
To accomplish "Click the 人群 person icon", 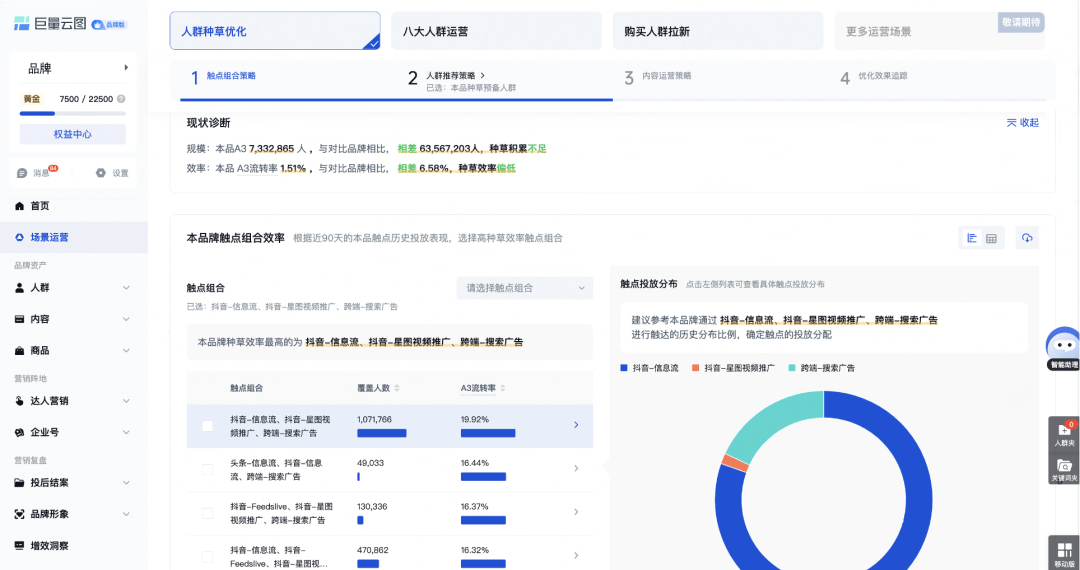I will (x=19, y=288).
